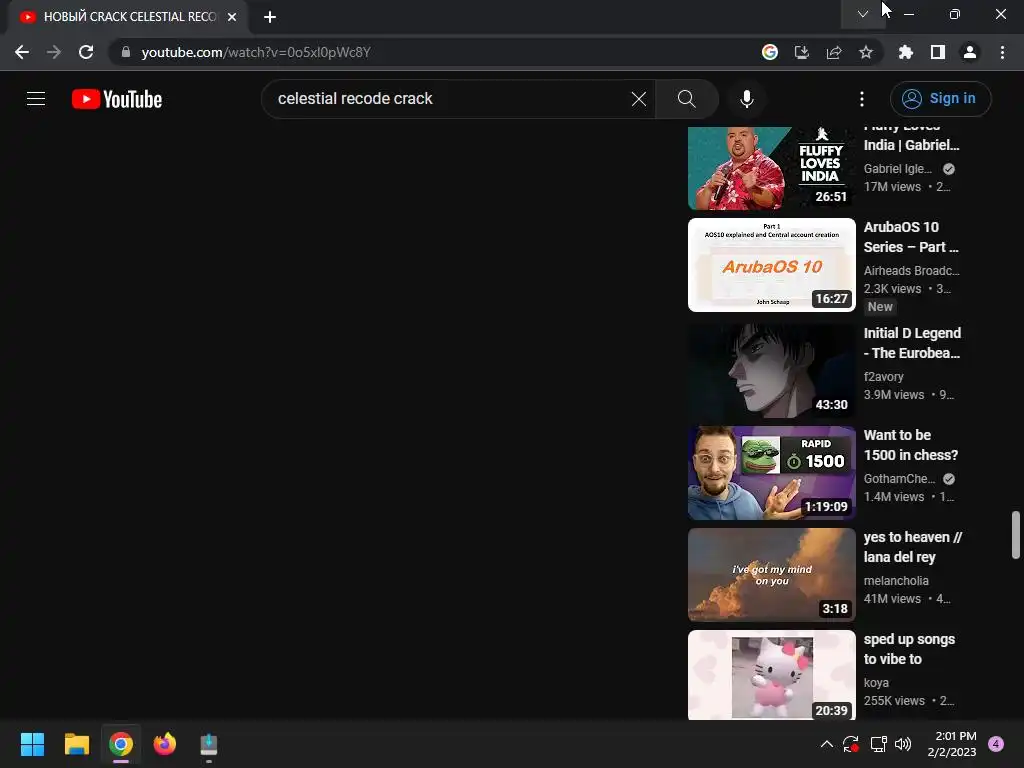Image resolution: width=1024 pixels, height=768 pixels.
Task: Click yes to heaven // lana del rey title
Action: point(913,547)
